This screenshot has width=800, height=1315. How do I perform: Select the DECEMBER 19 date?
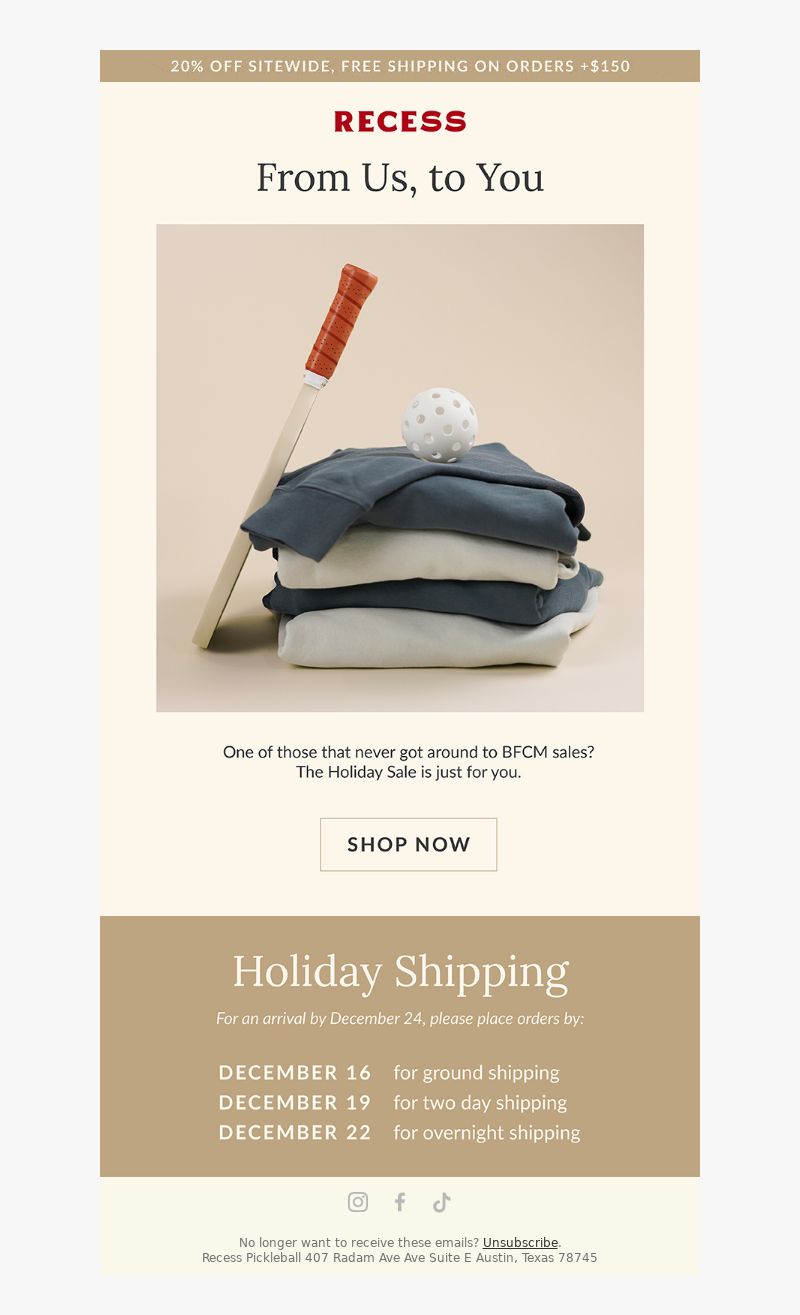pos(295,1102)
